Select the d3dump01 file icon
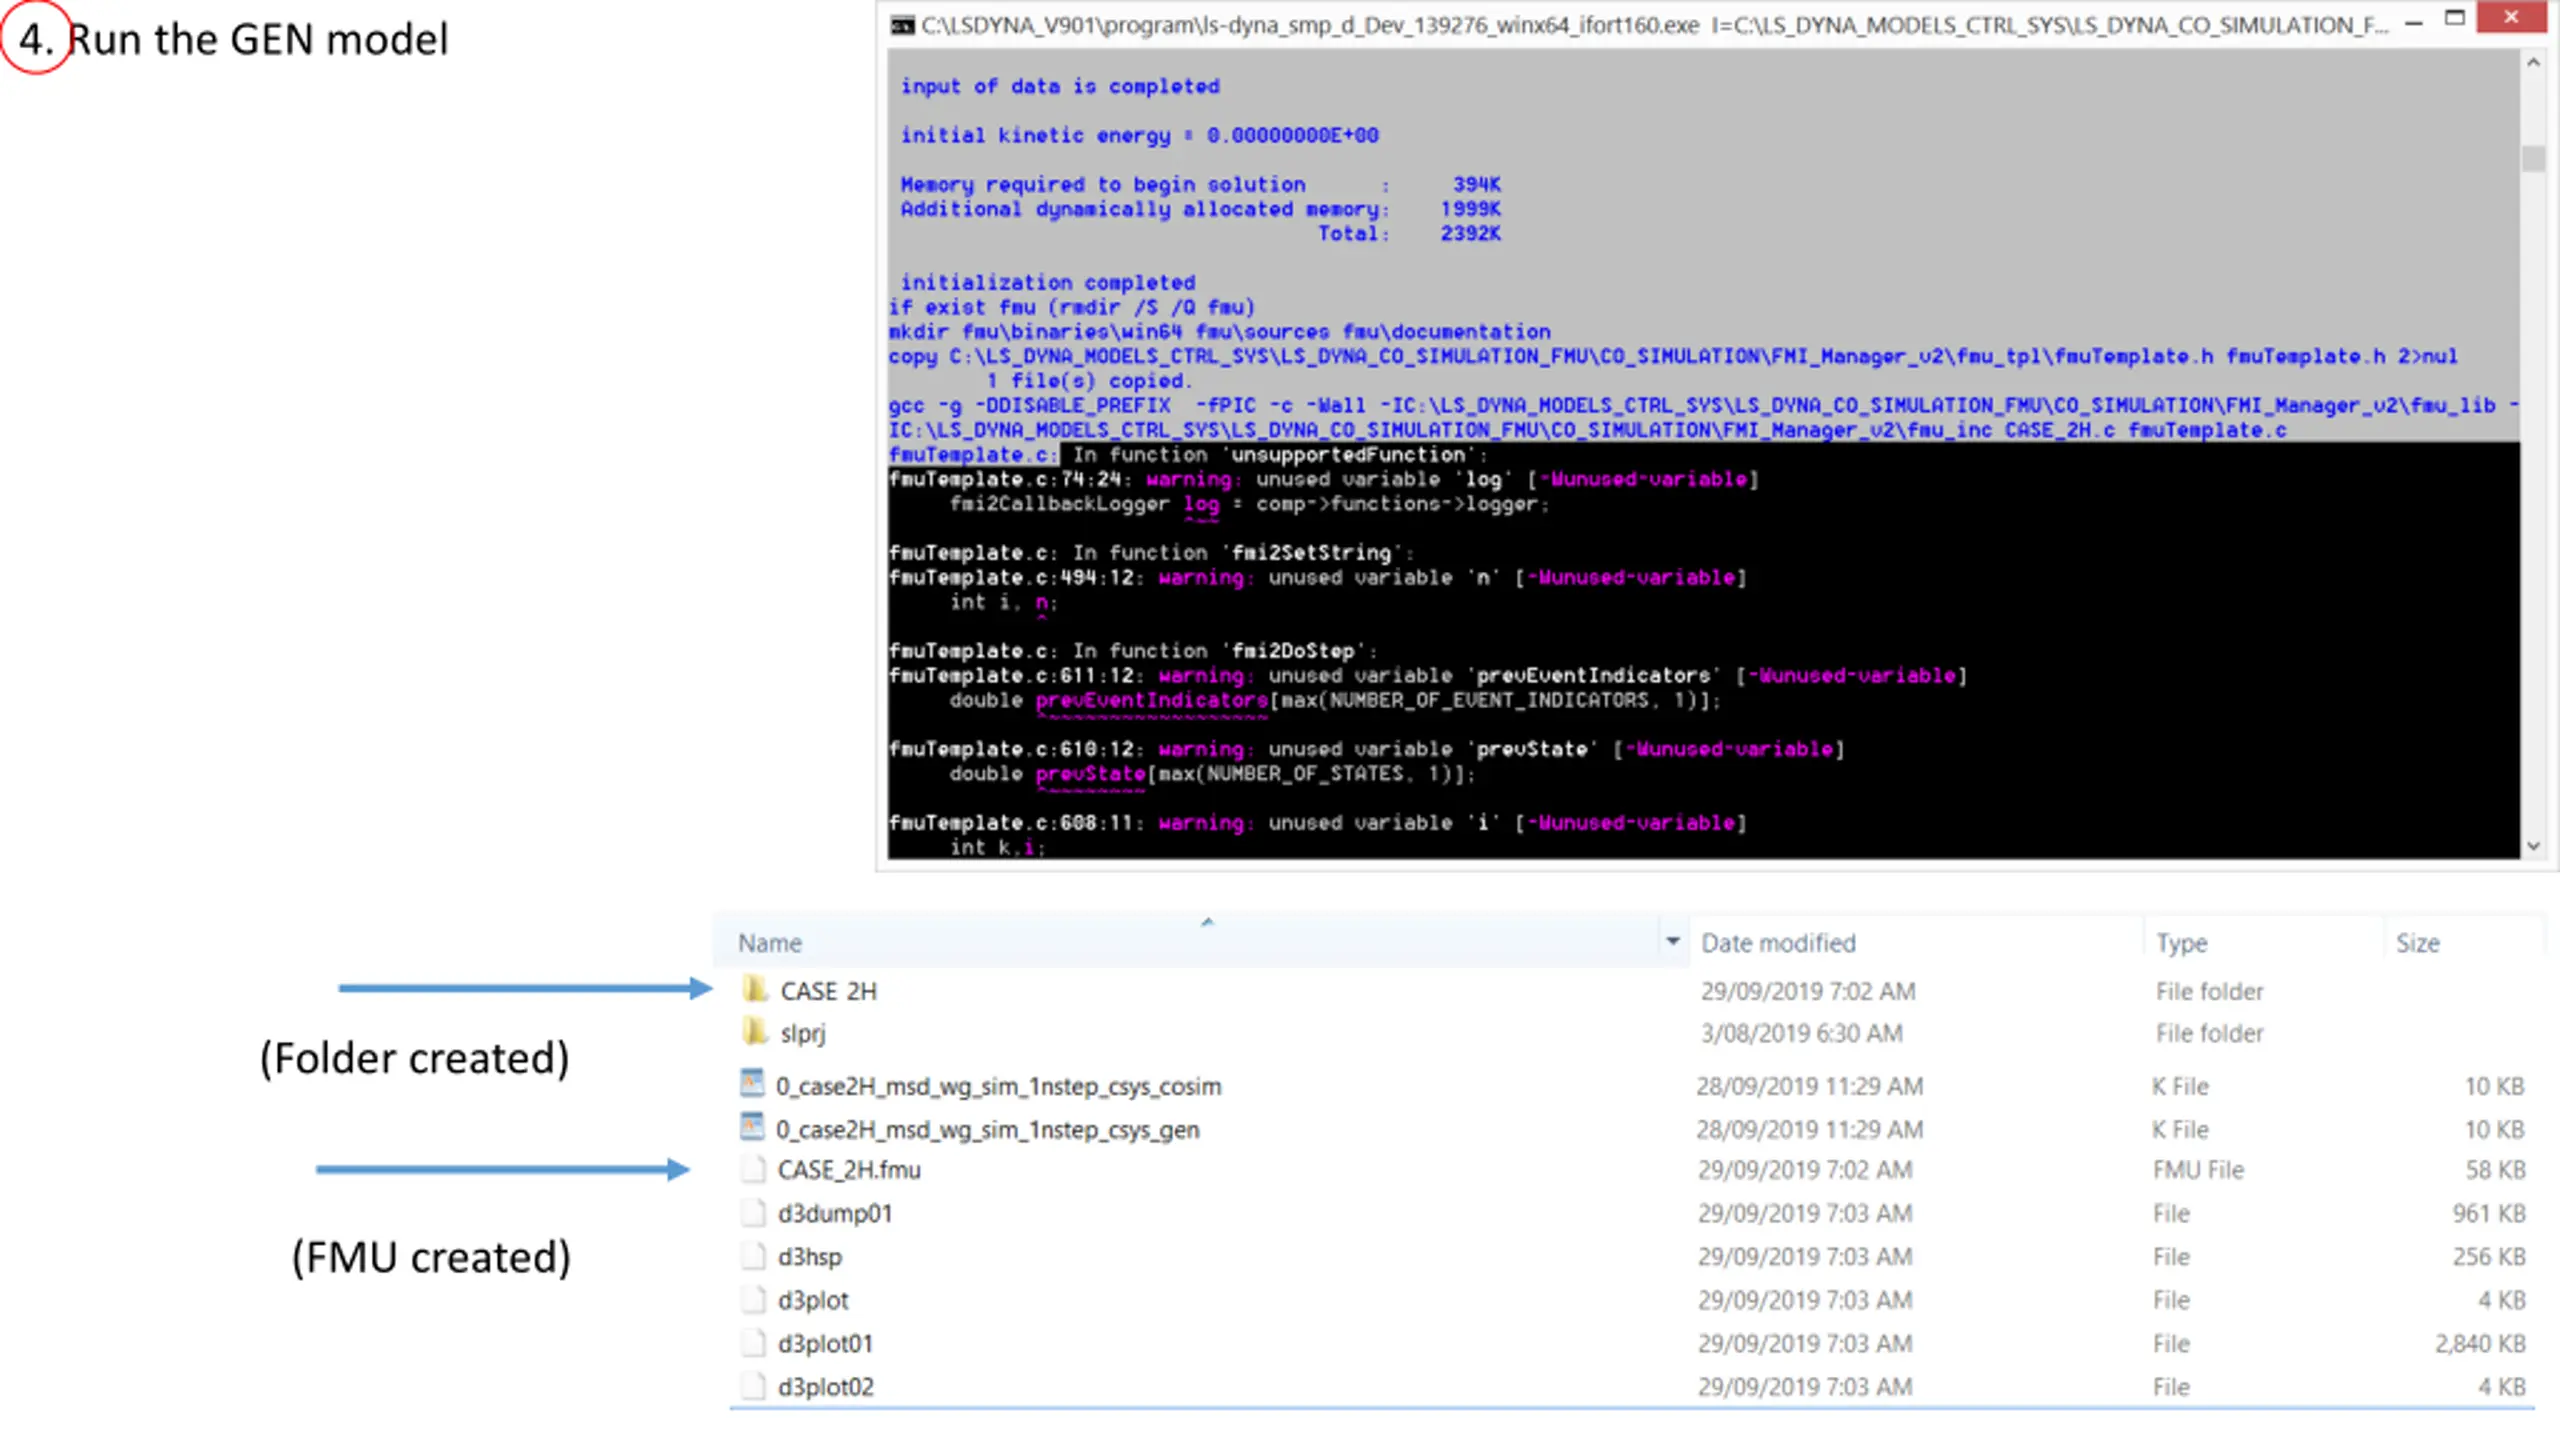The image size is (2560, 1440). click(x=754, y=1212)
